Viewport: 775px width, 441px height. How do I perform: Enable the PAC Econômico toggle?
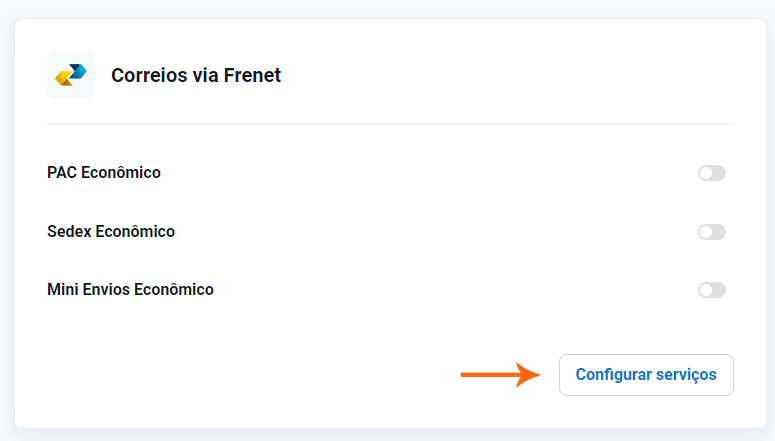pos(711,173)
